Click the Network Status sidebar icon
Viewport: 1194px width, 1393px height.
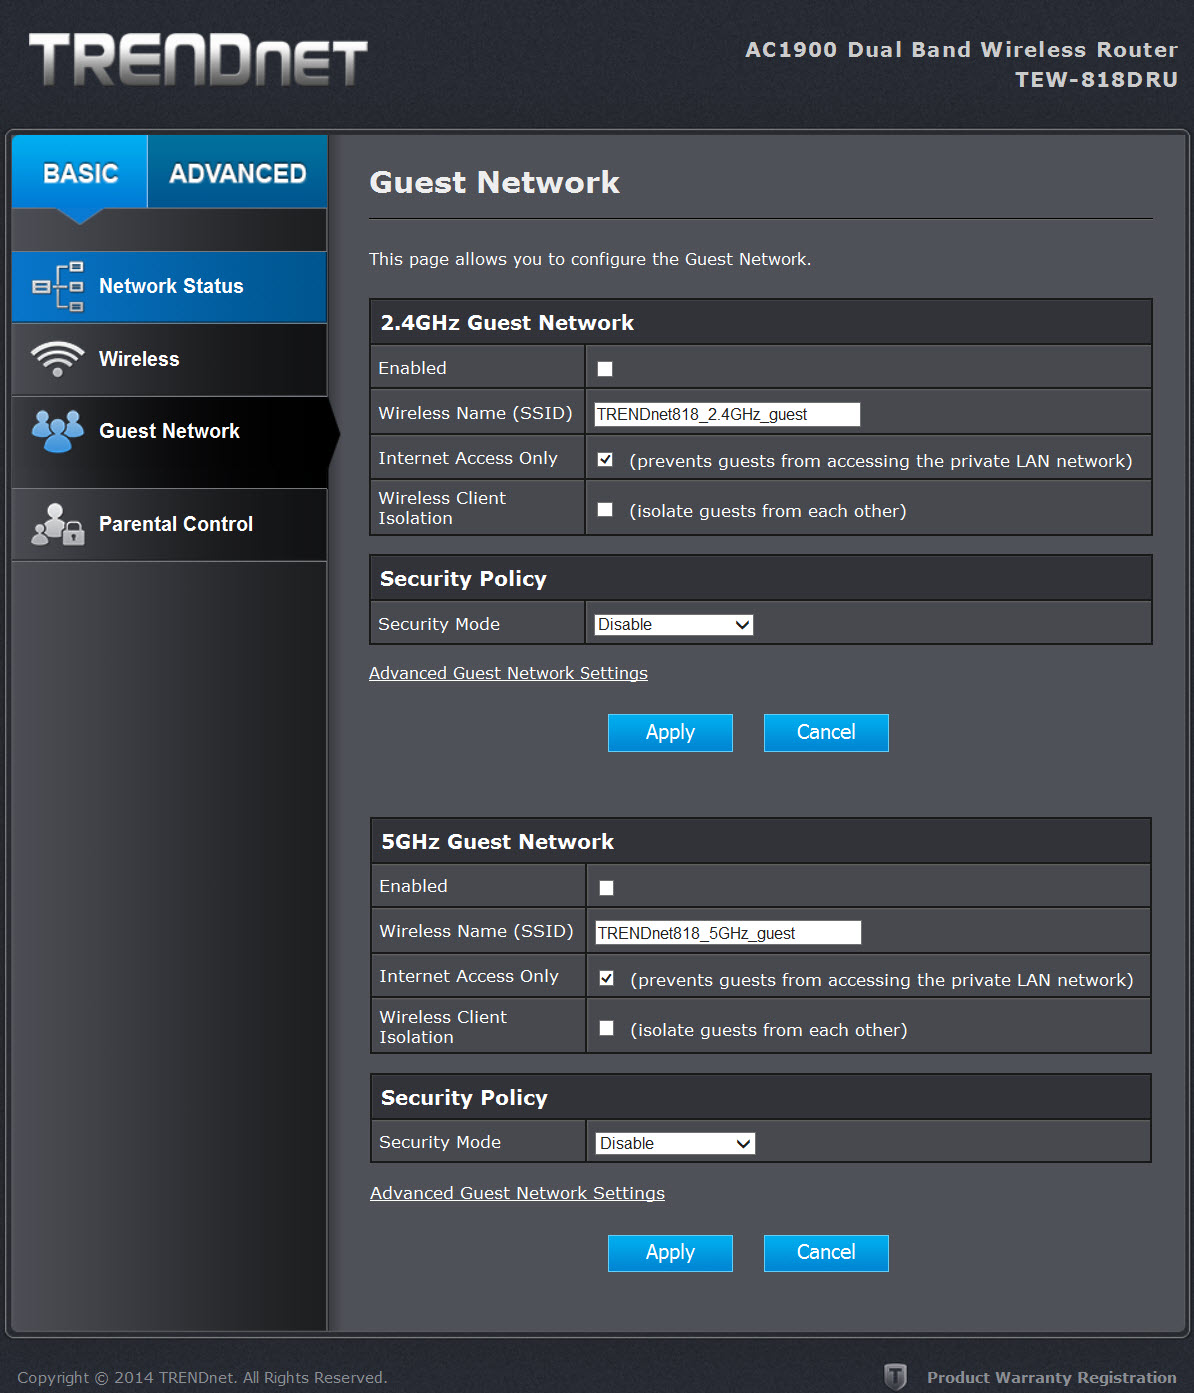[x=58, y=286]
